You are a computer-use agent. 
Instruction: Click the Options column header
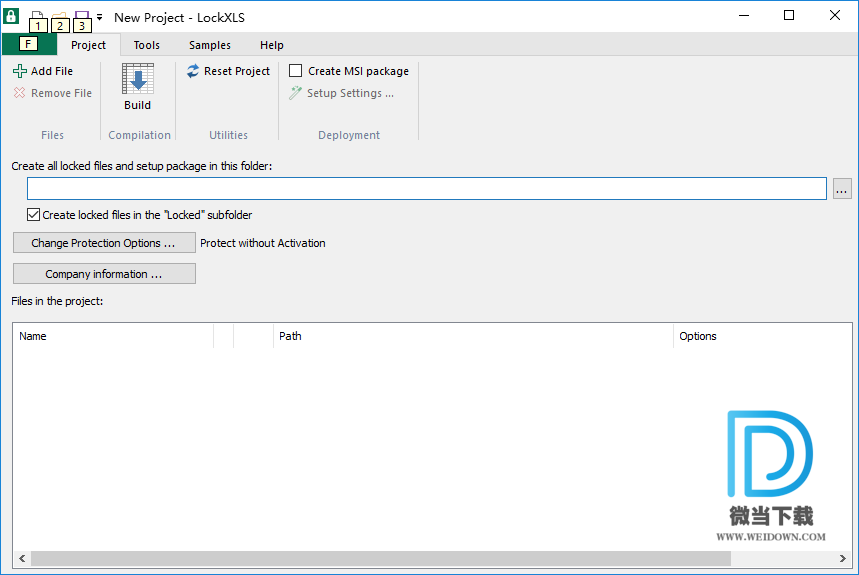point(763,336)
